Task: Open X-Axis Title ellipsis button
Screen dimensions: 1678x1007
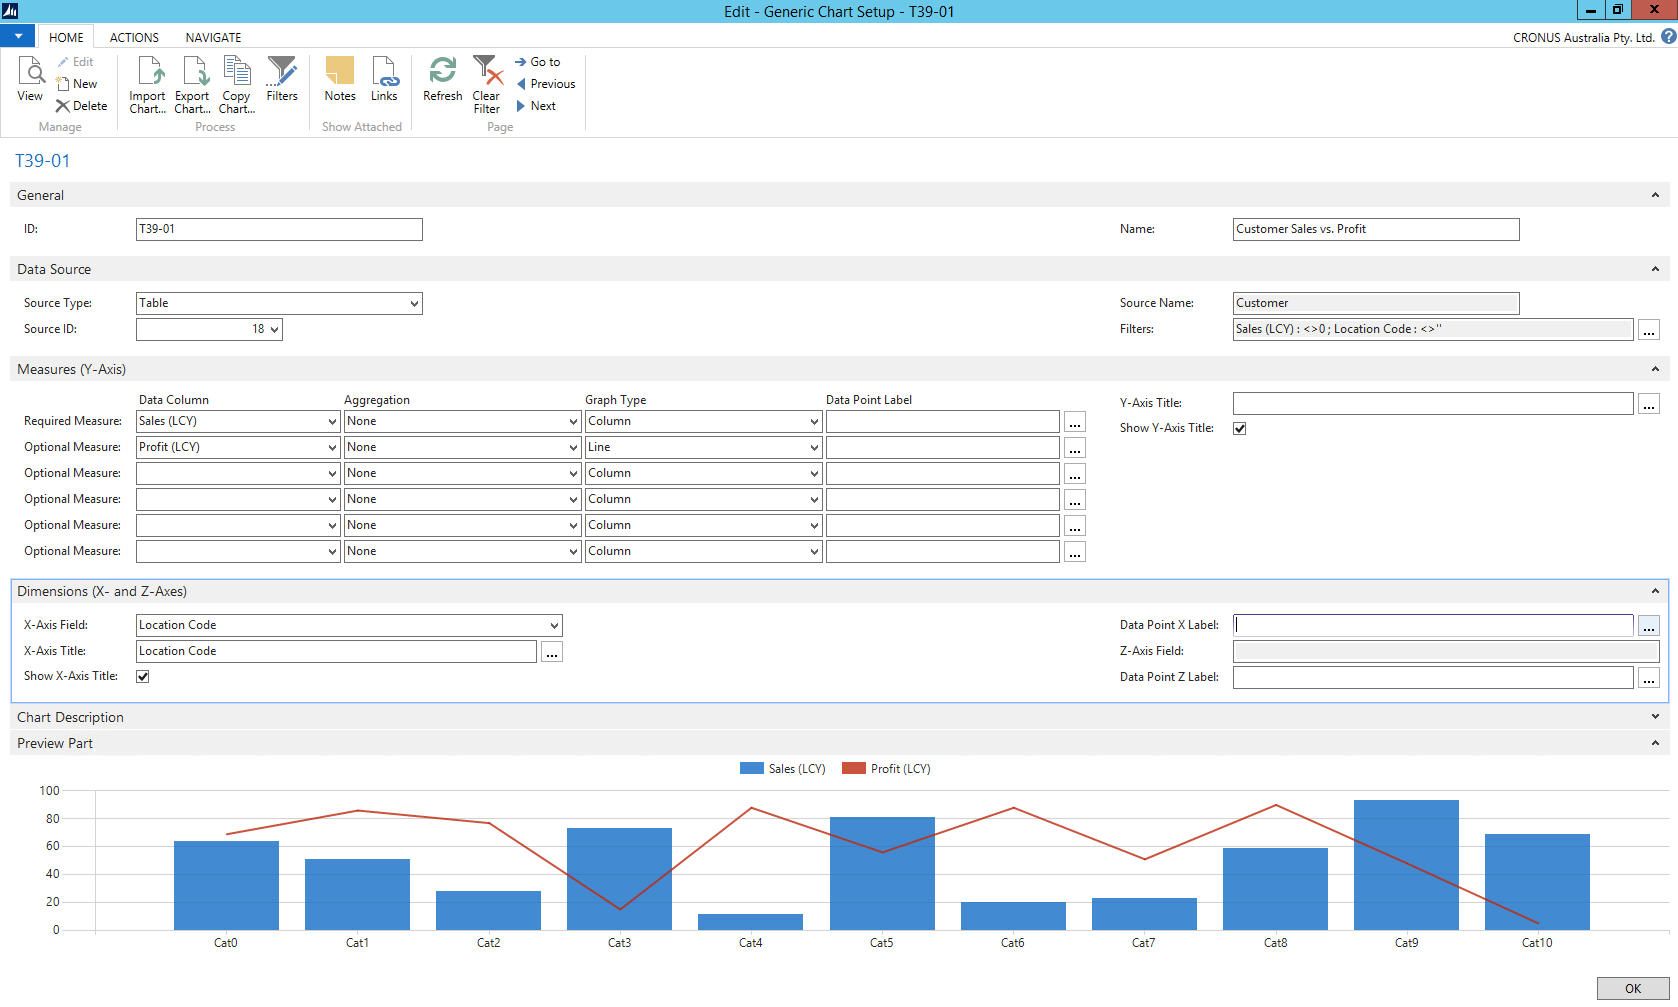Action: click(552, 652)
